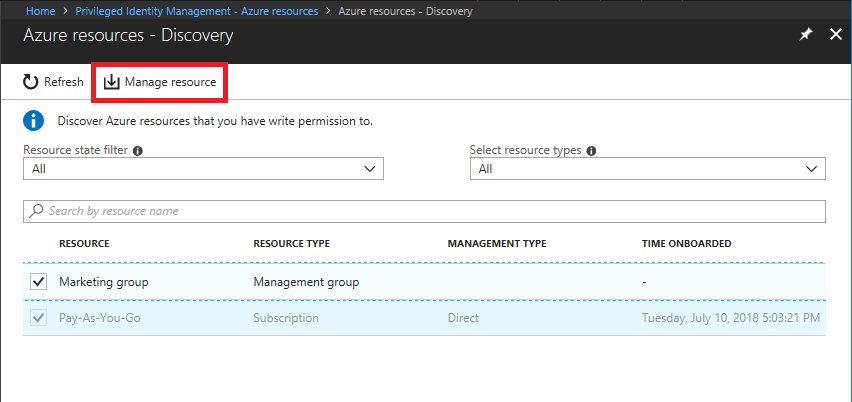This screenshot has width=852, height=402.
Task: Expand the Select resource types dropdown
Action: tap(648, 169)
